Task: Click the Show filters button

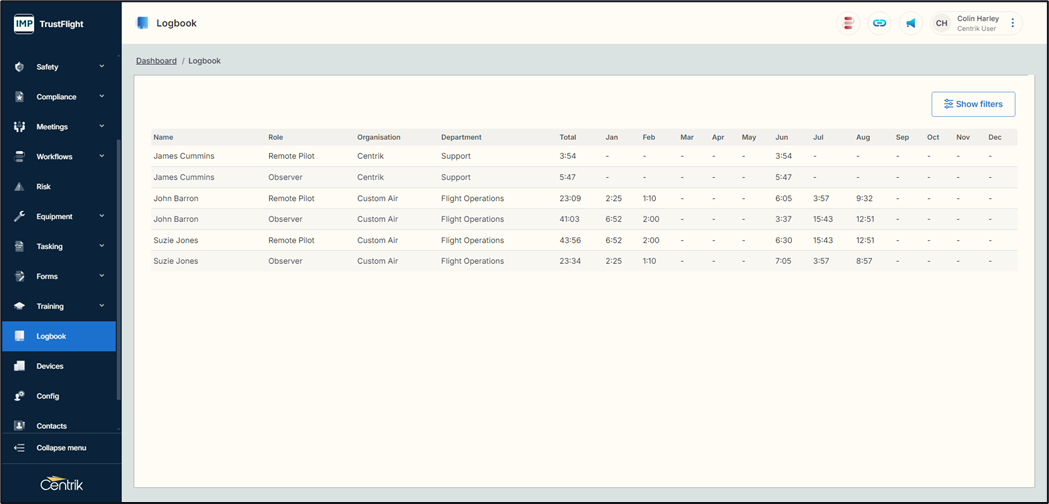Action: pyautogui.click(x=973, y=104)
